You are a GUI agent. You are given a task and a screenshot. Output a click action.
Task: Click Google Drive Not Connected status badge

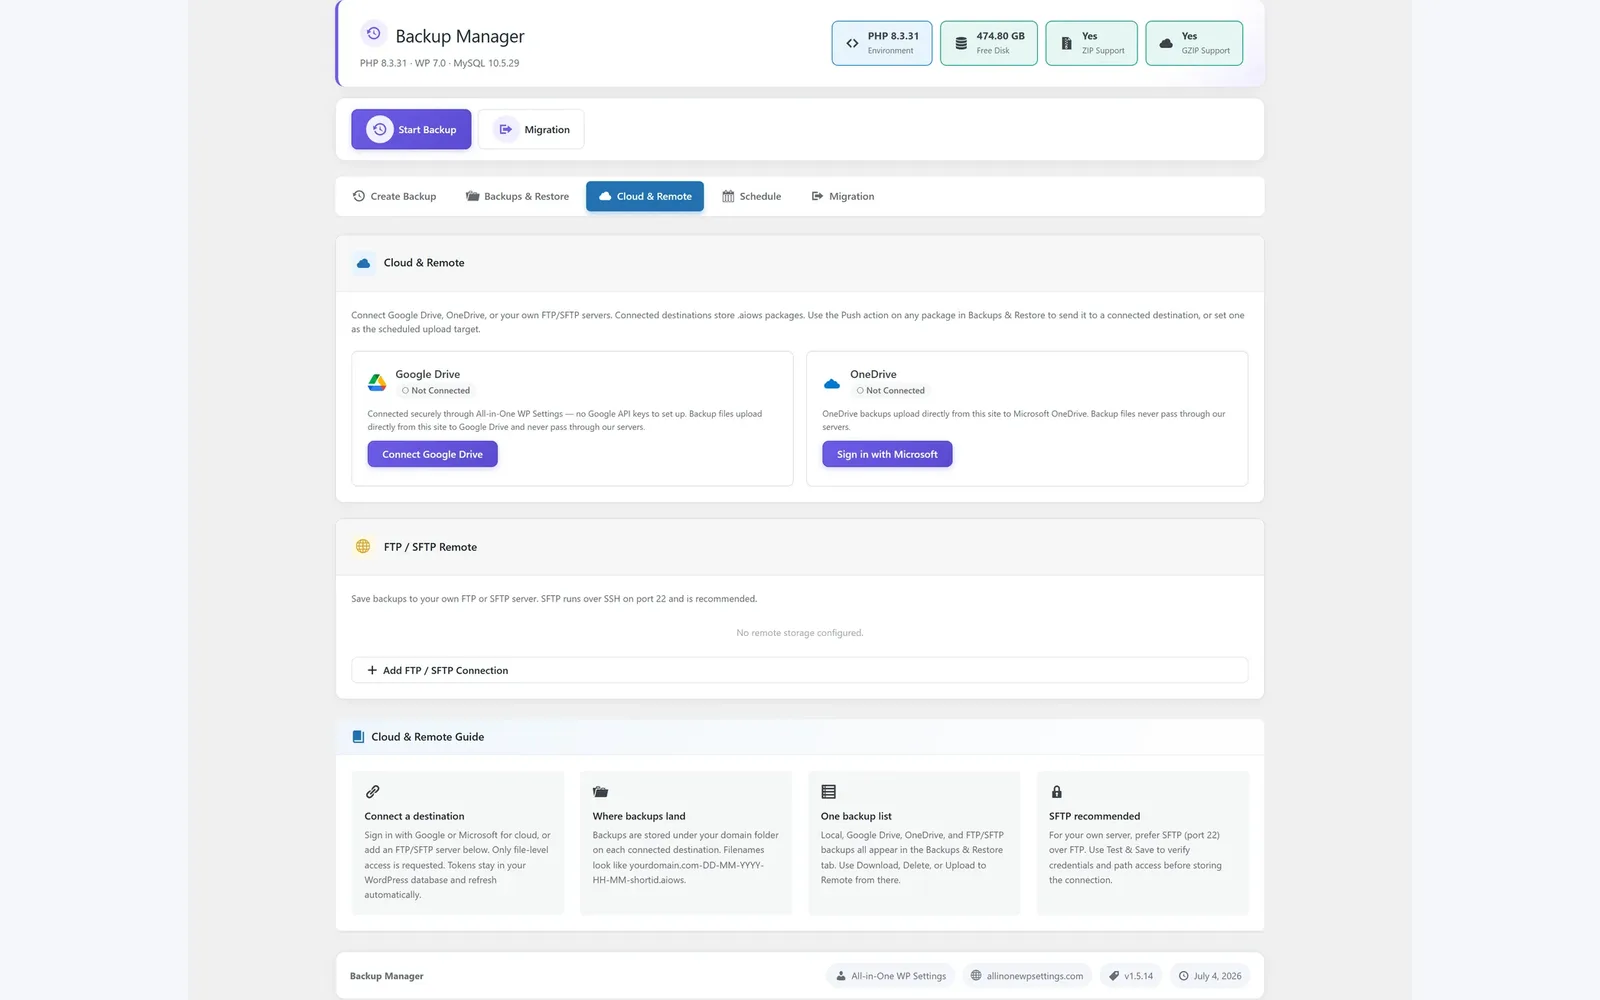click(x=436, y=391)
